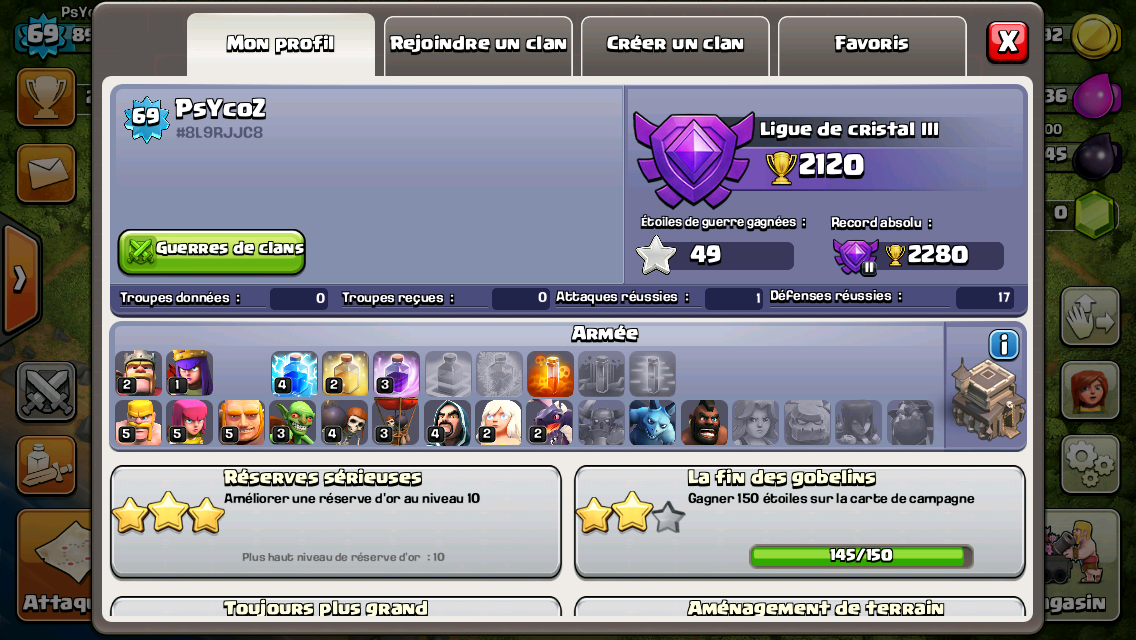1136x640 pixels.
Task: Tap the Wizard troop icon
Action: pyautogui.click(x=447, y=422)
